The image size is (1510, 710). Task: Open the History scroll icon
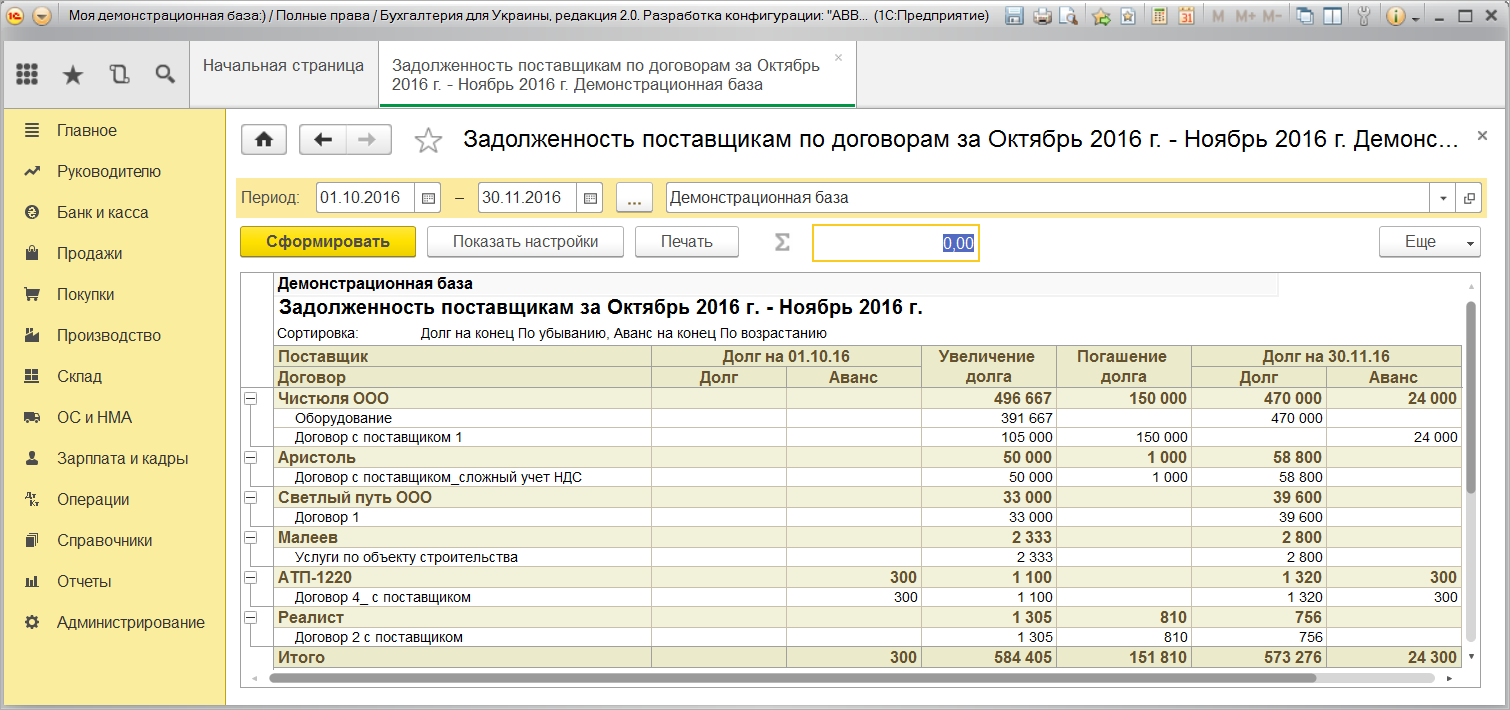tap(119, 74)
